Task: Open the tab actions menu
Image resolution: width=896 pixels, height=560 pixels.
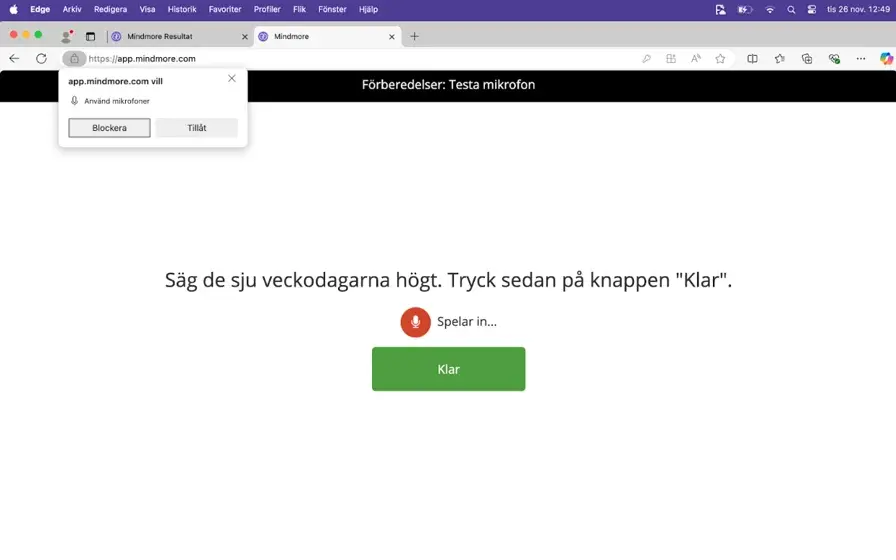Action: pyautogui.click(x=90, y=36)
